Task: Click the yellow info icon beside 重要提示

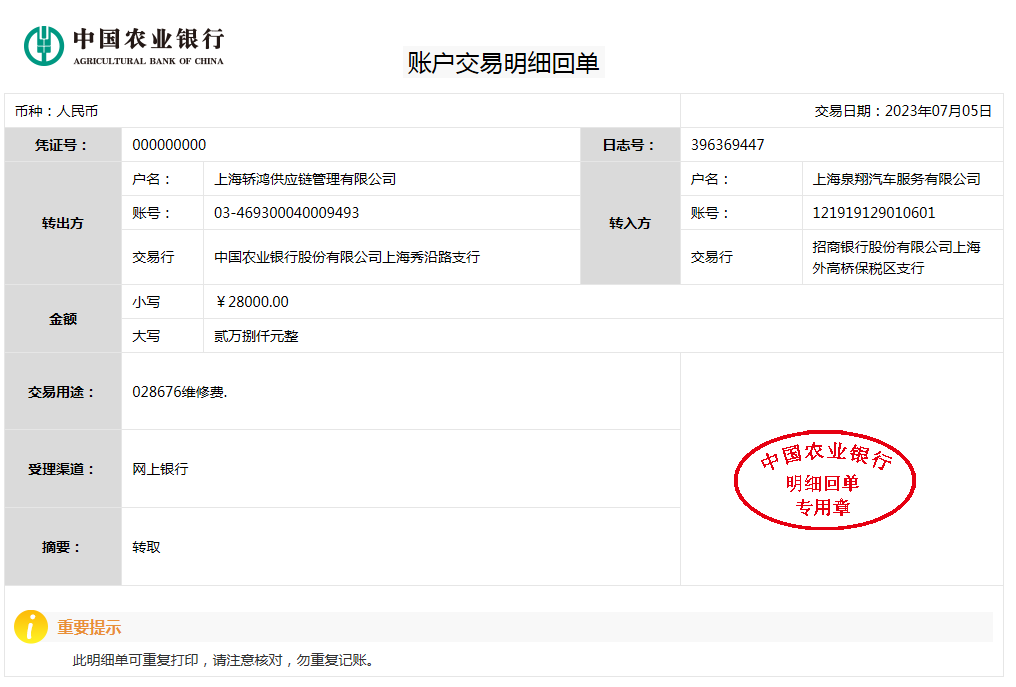Action: point(31,627)
